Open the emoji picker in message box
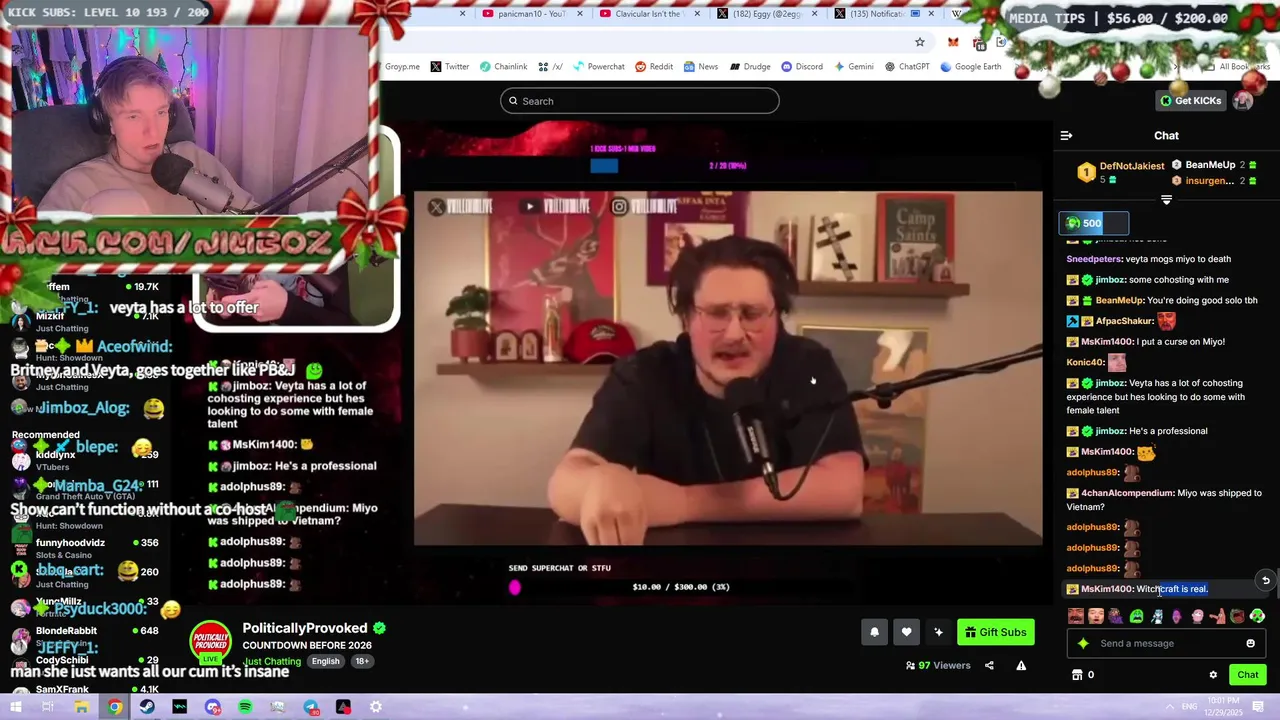Image resolution: width=1280 pixels, height=720 pixels. [x=1250, y=643]
